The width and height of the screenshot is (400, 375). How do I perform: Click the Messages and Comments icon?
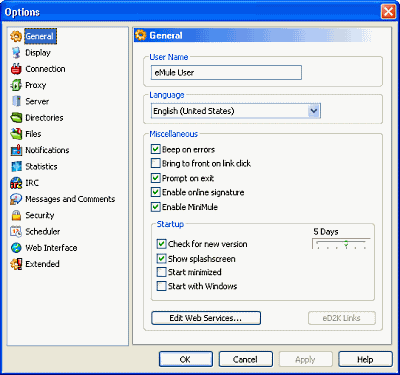(16, 199)
